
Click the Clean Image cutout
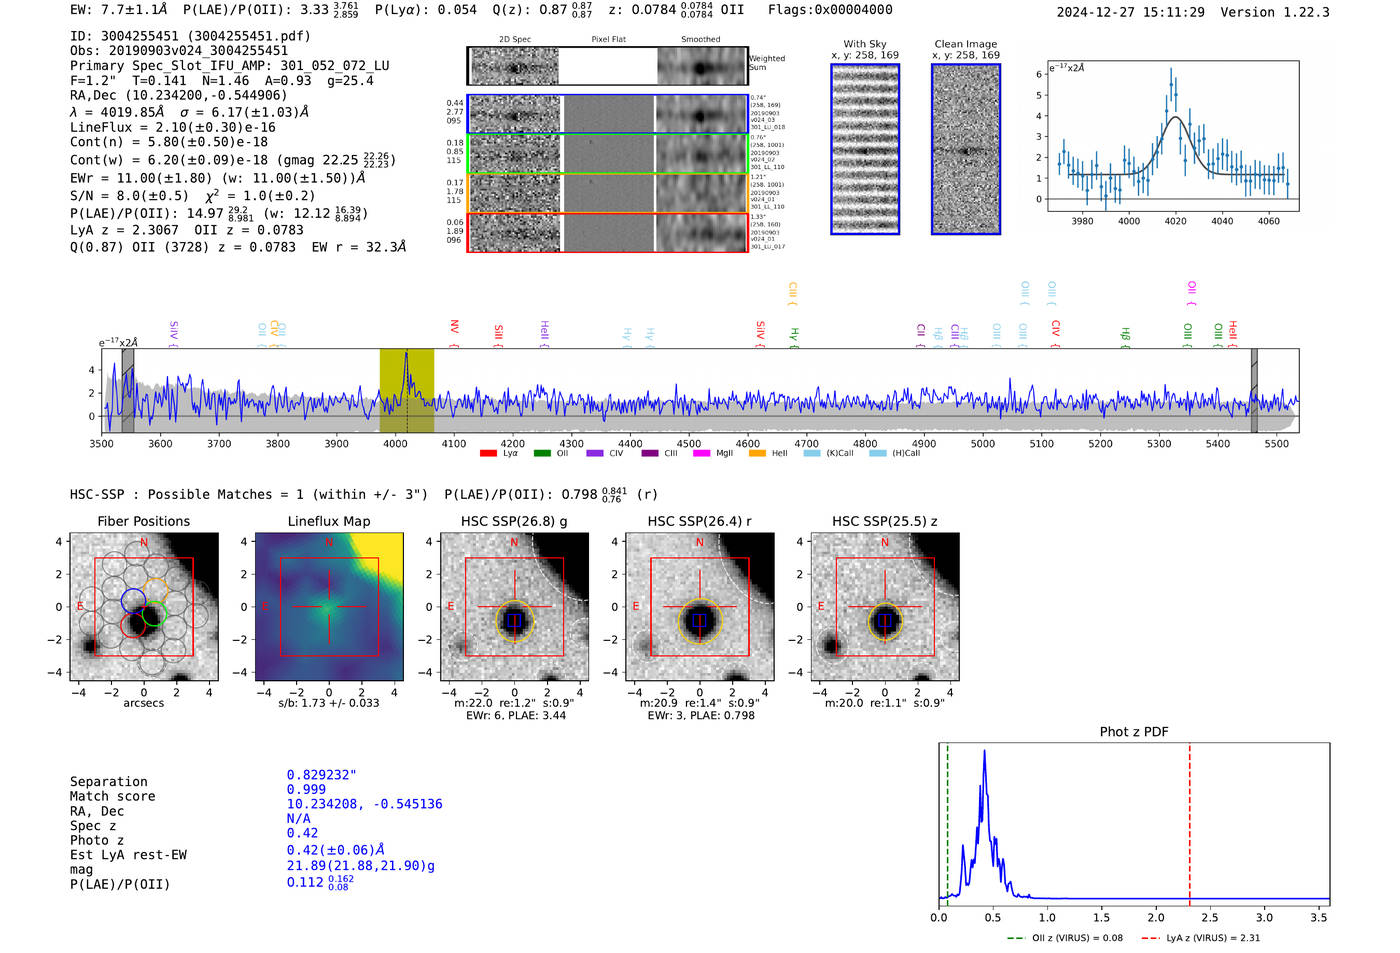[966, 150]
